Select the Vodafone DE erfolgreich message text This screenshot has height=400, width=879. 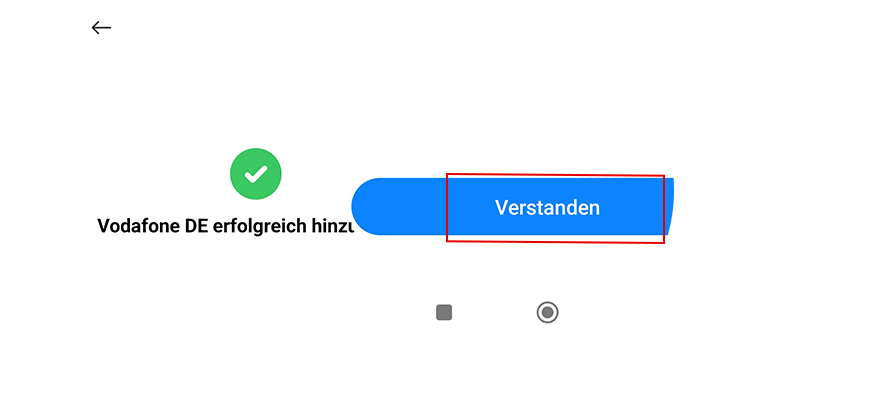click(x=225, y=226)
